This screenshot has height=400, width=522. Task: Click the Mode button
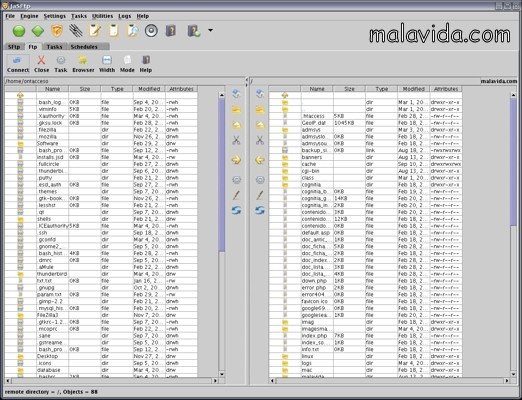point(127,64)
